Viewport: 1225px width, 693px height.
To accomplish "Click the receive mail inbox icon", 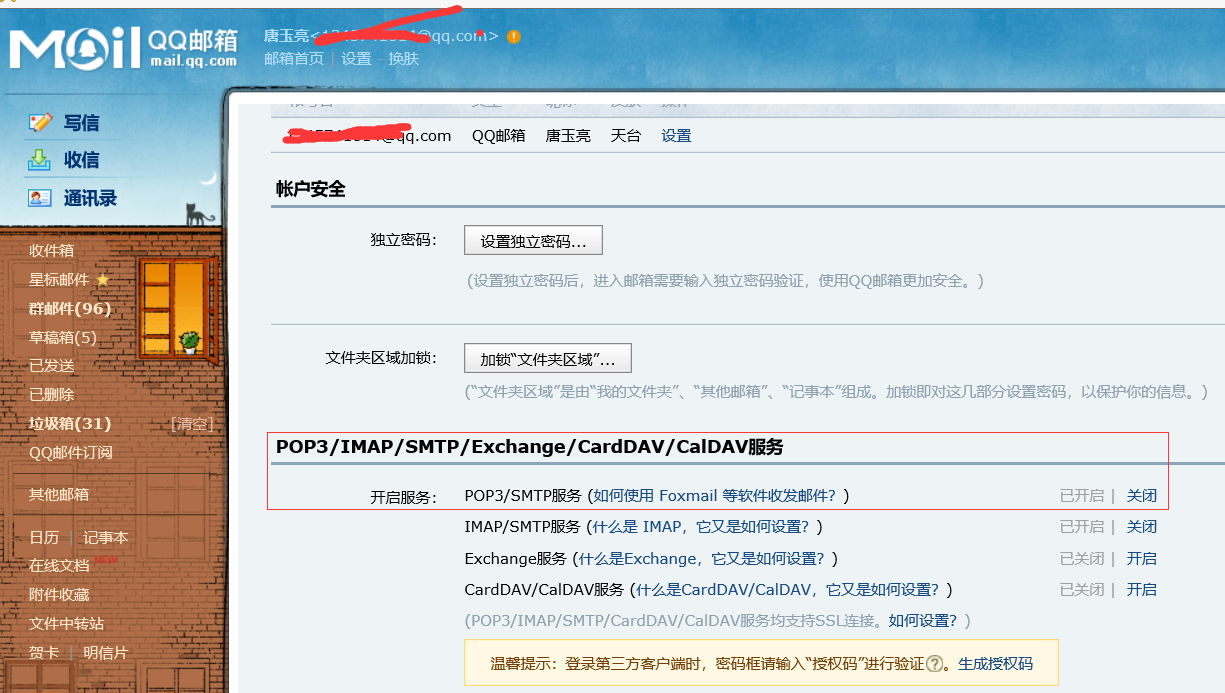I will coord(40,160).
